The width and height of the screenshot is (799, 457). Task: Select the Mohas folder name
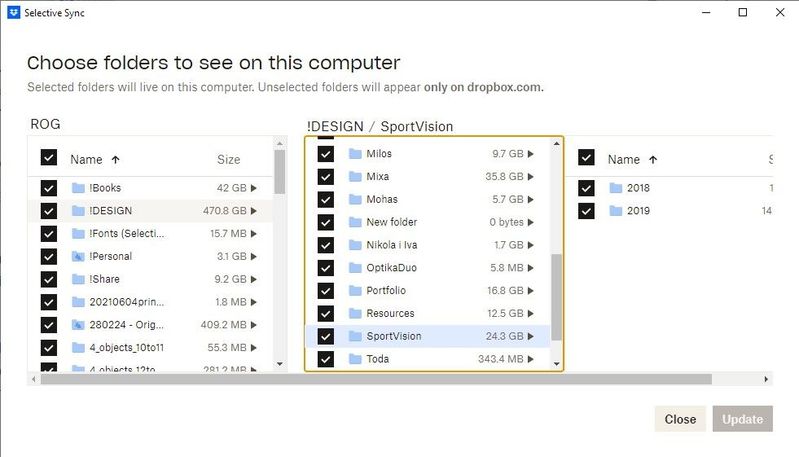(x=382, y=199)
